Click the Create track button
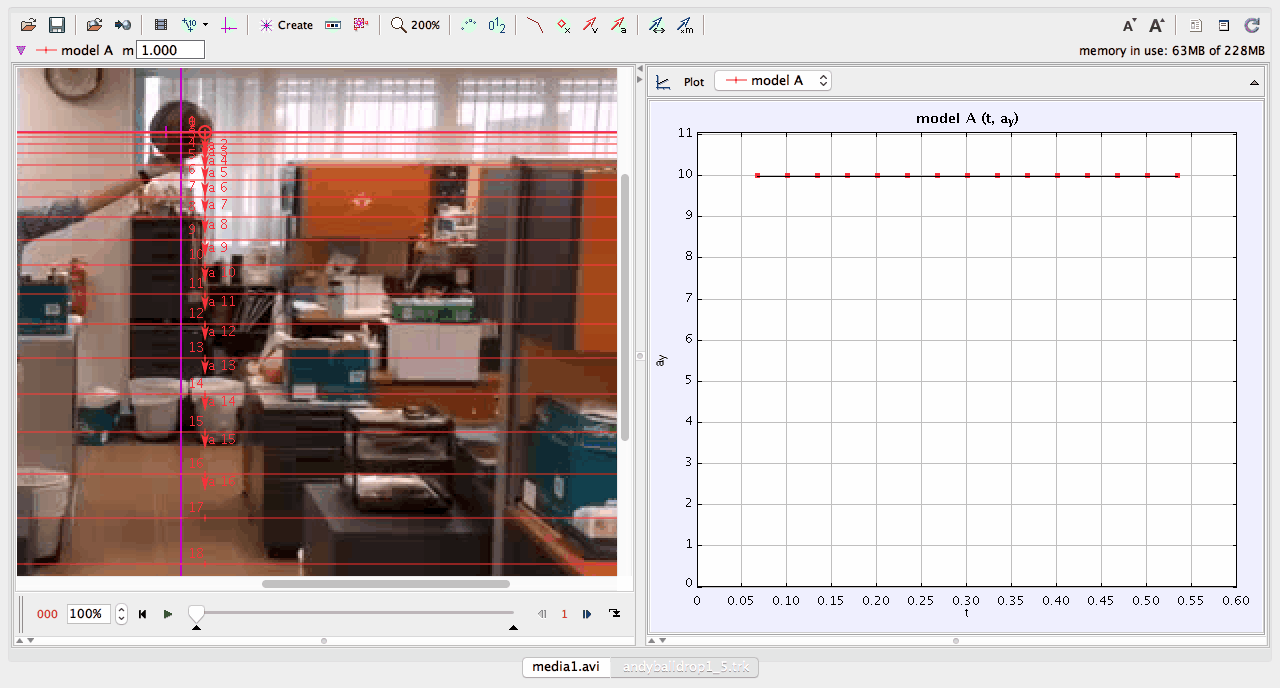 pos(286,25)
